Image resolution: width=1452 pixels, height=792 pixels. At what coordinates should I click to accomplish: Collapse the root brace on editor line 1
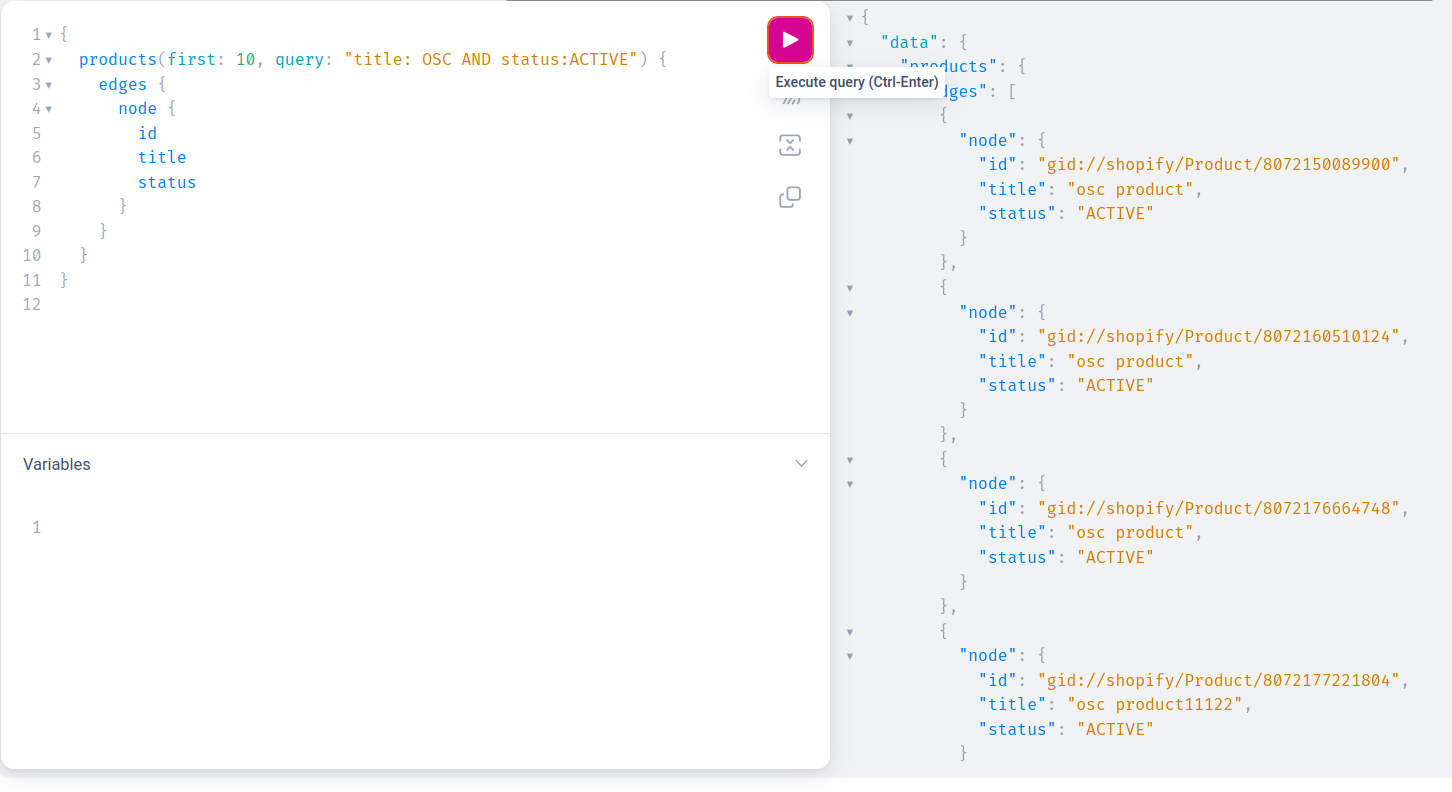pos(48,35)
